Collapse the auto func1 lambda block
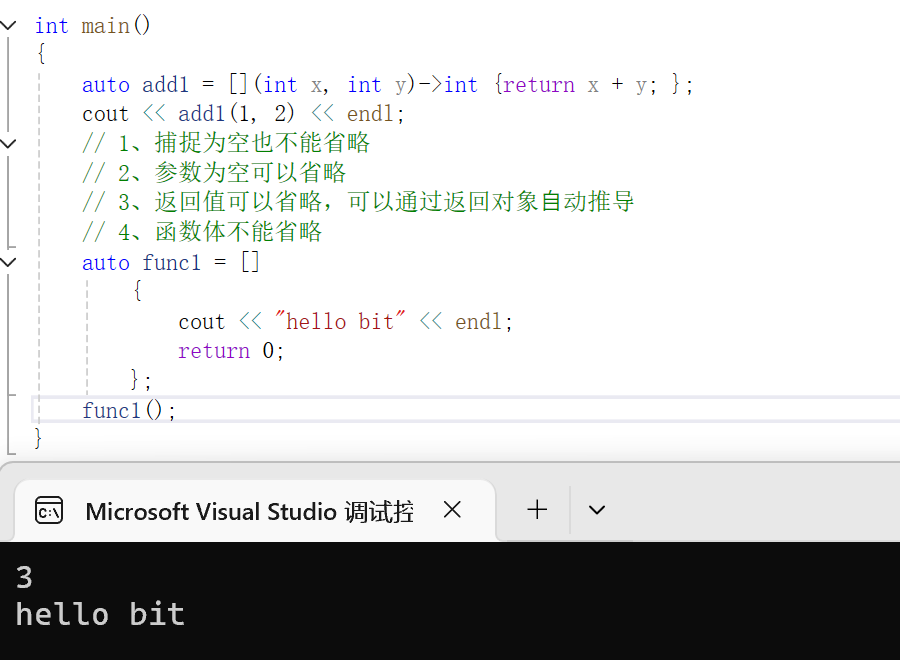 [x=8, y=262]
